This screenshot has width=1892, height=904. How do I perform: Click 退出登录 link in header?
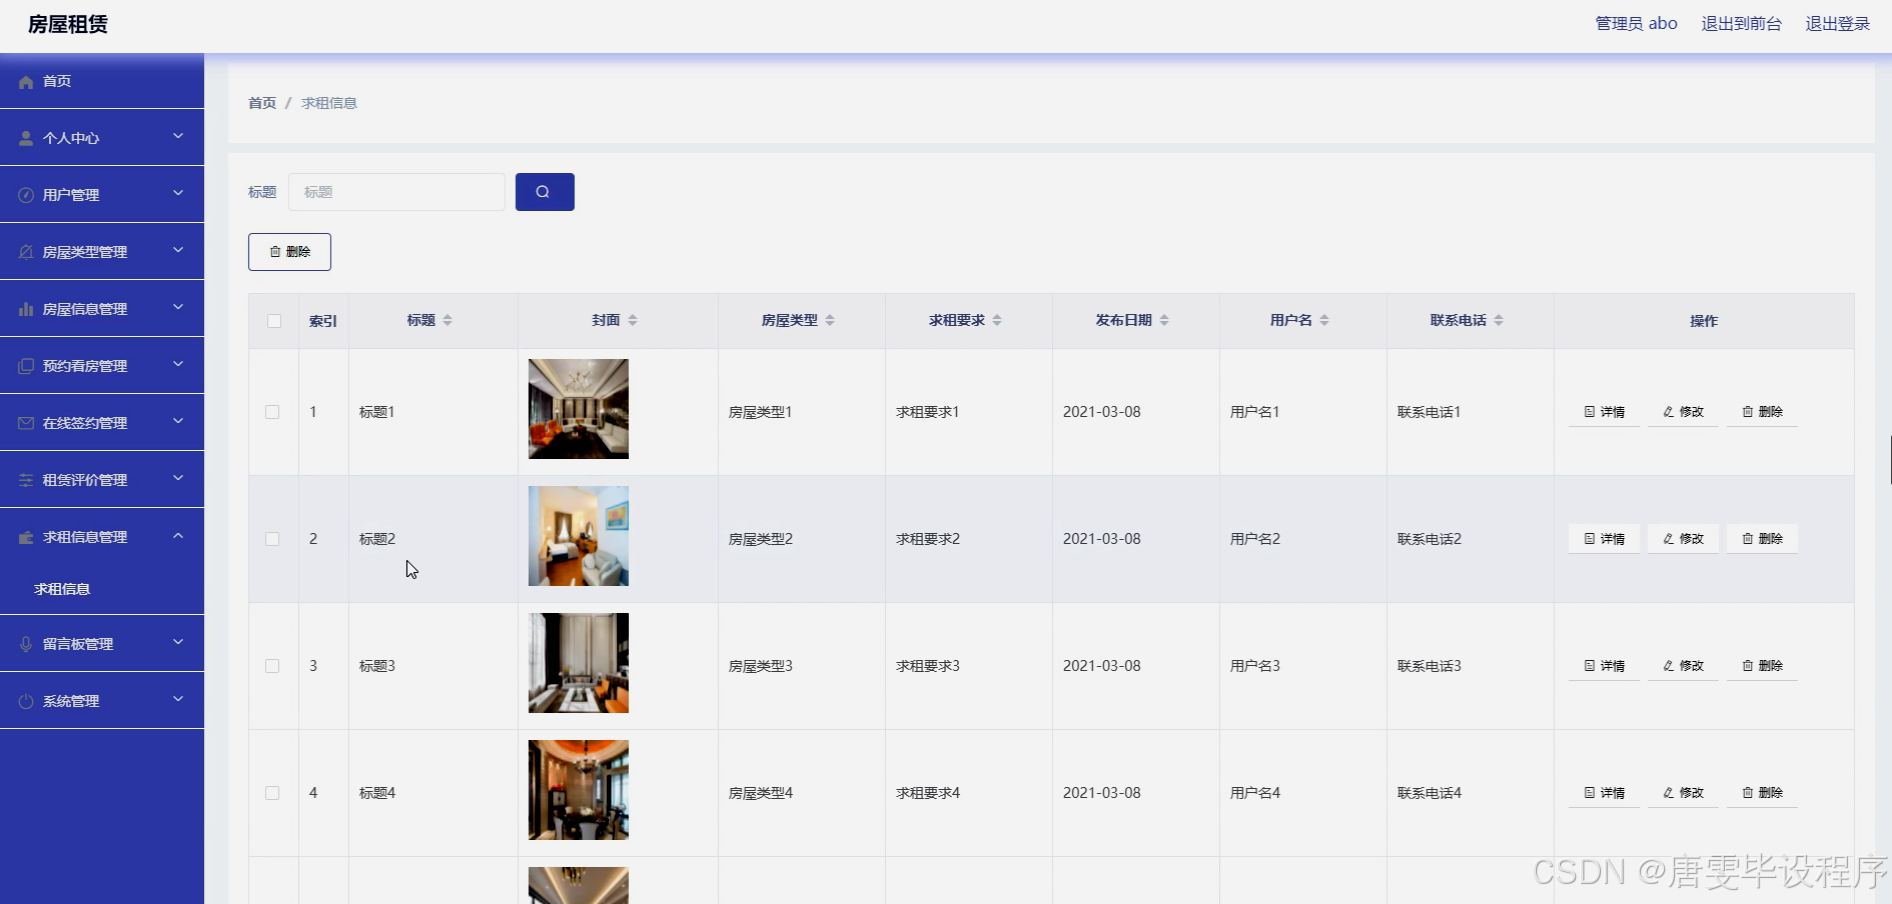pyautogui.click(x=1837, y=24)
